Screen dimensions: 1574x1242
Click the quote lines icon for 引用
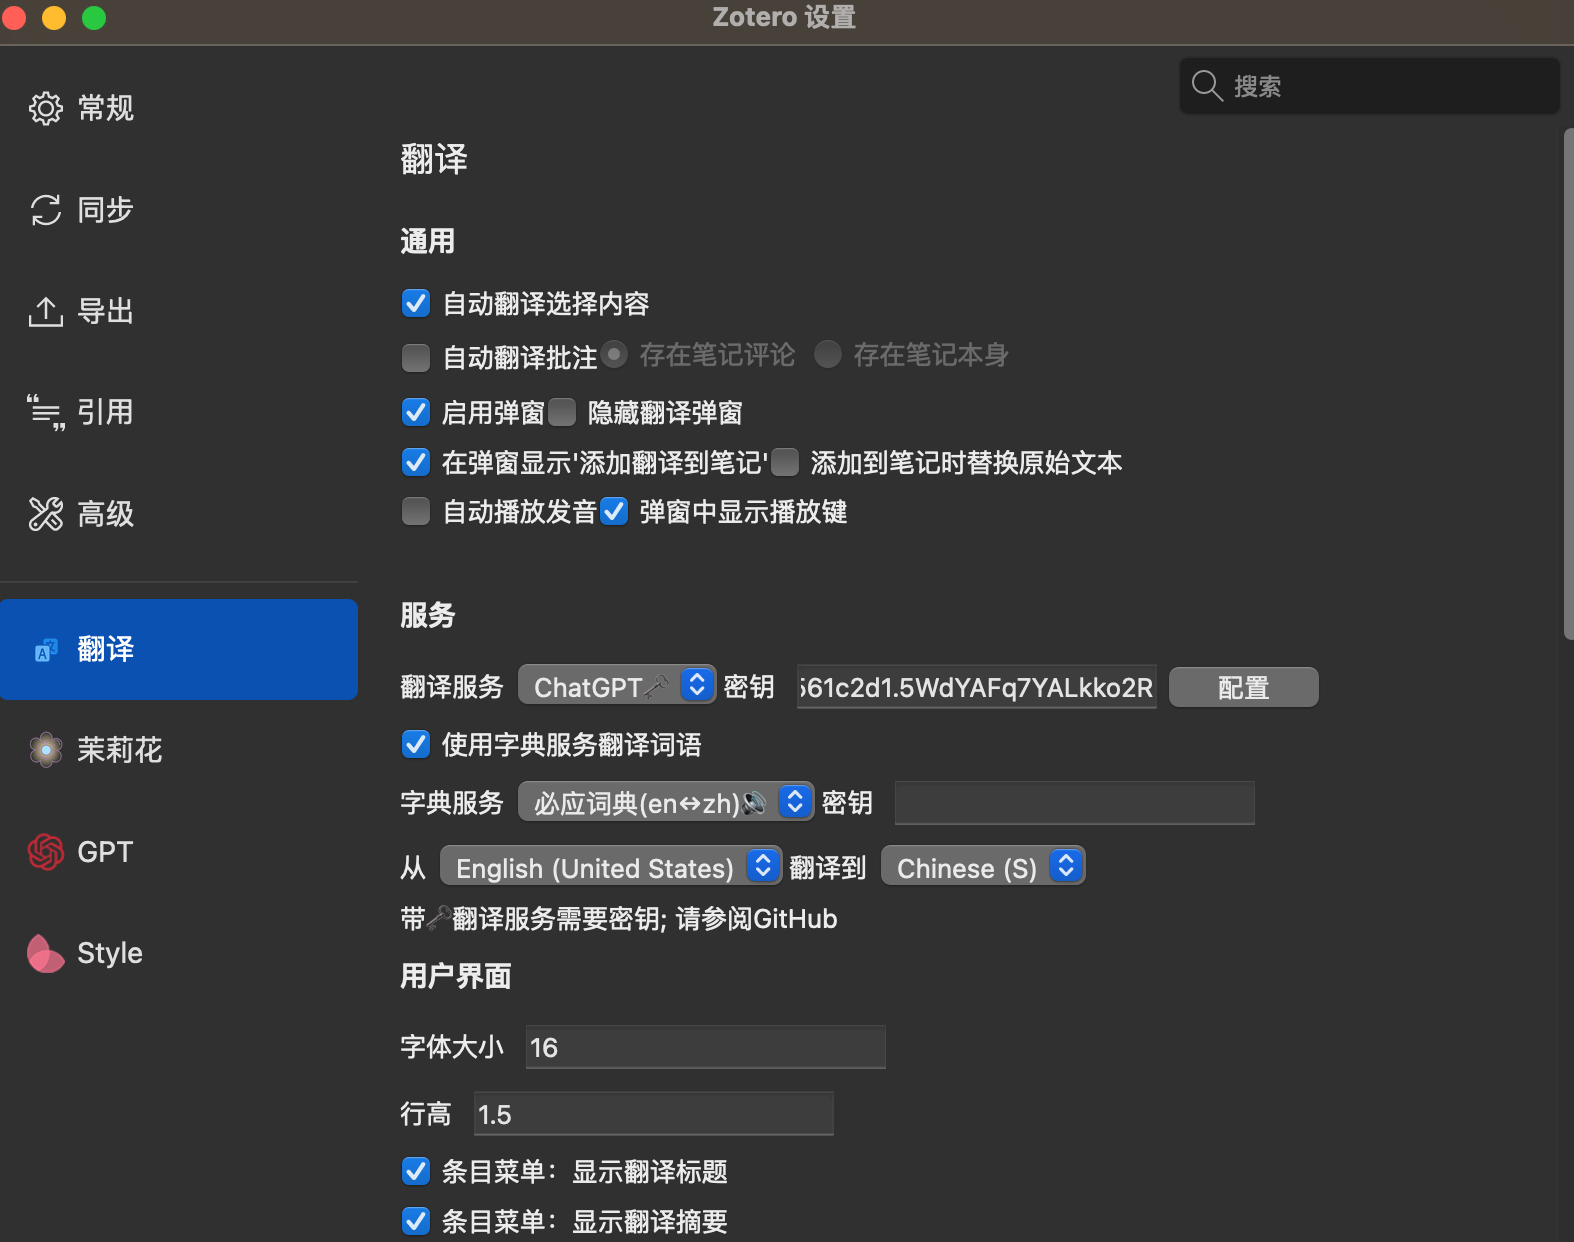tap(46, 412)
